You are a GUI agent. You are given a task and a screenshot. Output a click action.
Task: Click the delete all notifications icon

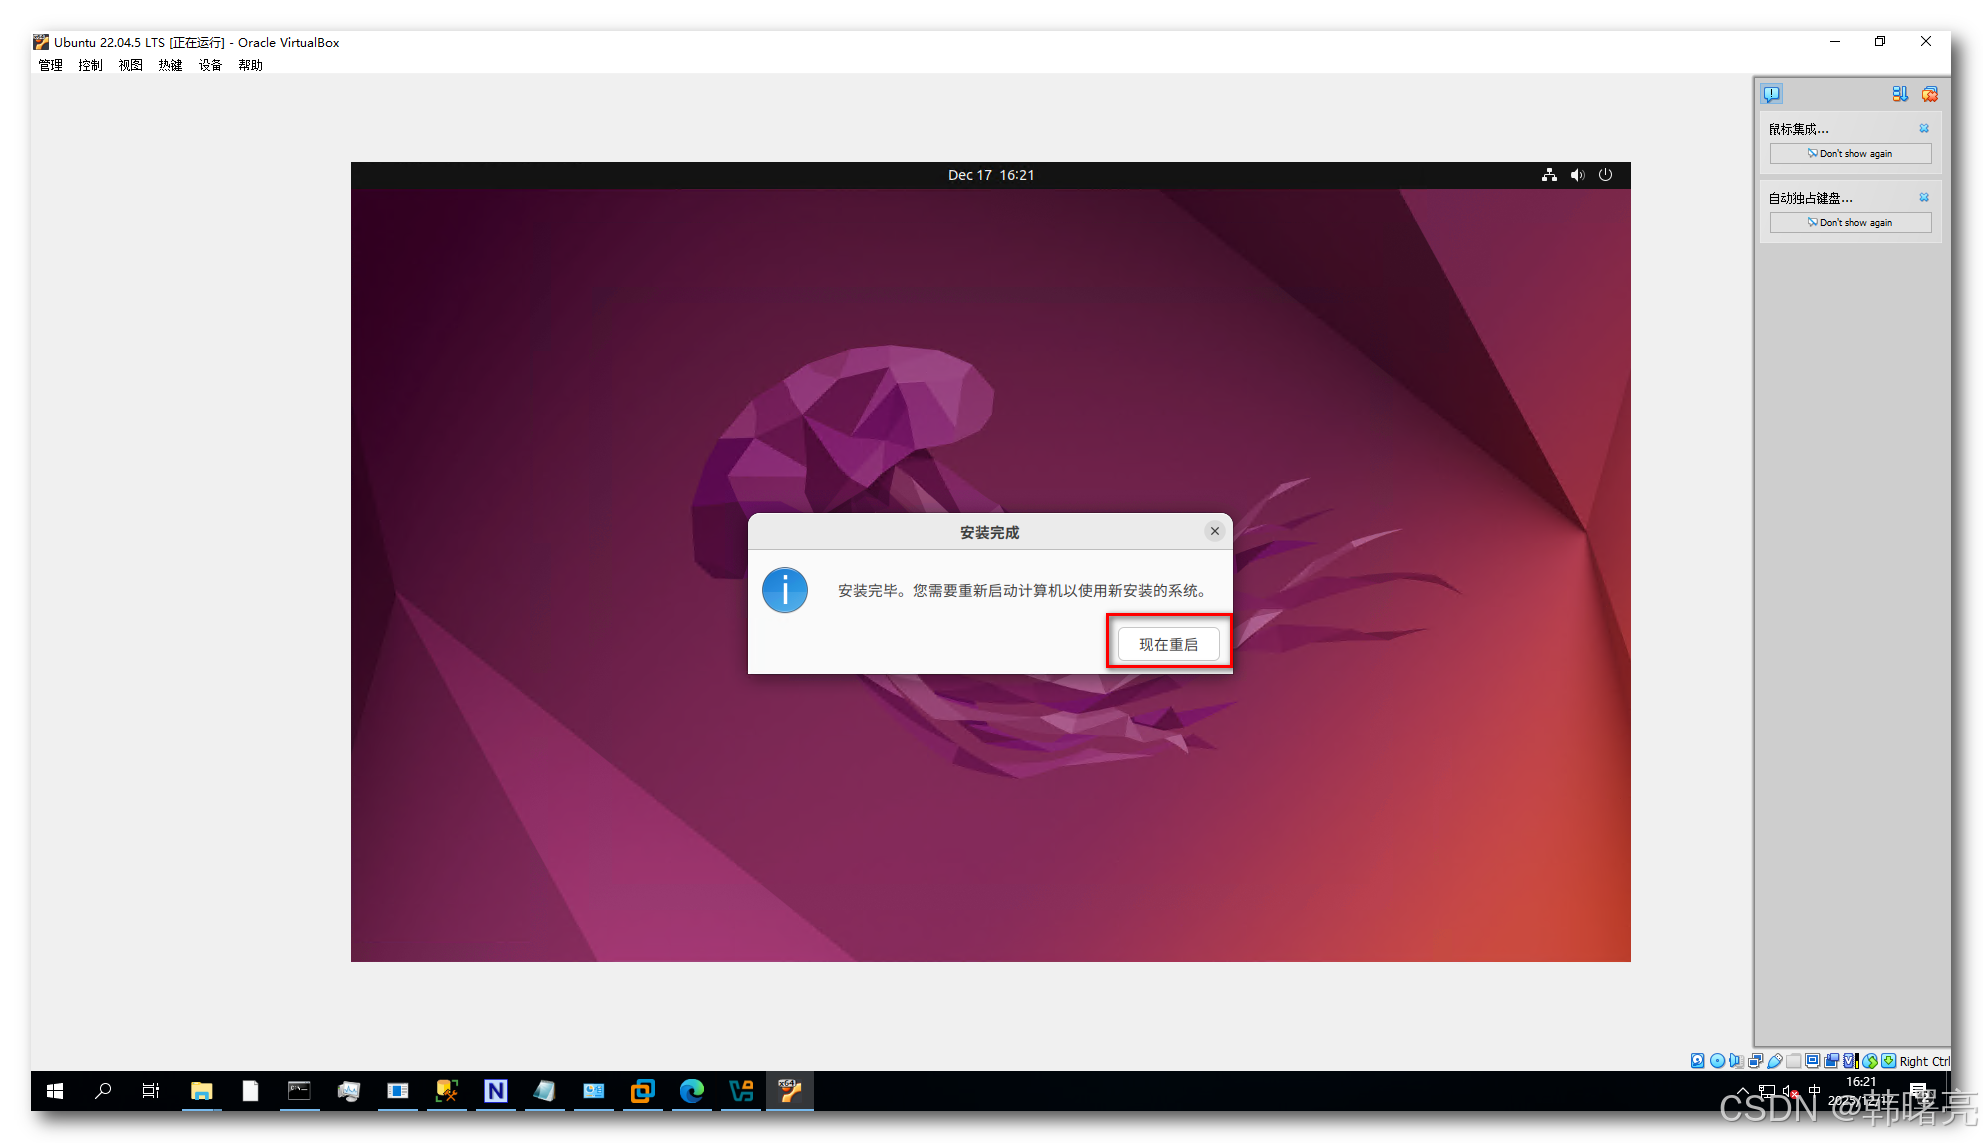point(1930,94)
